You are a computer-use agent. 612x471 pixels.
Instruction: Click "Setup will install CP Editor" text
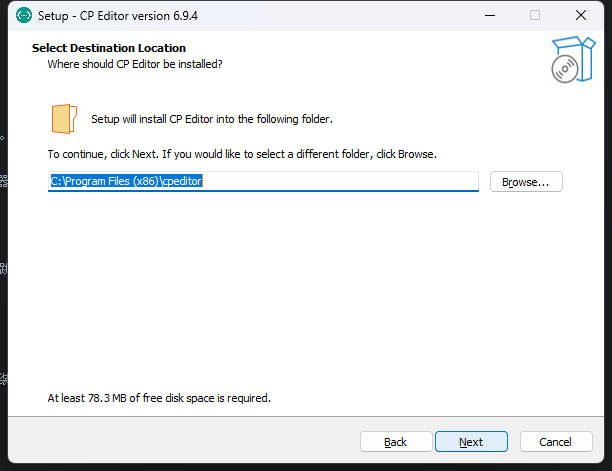click(x=212, y=119)
